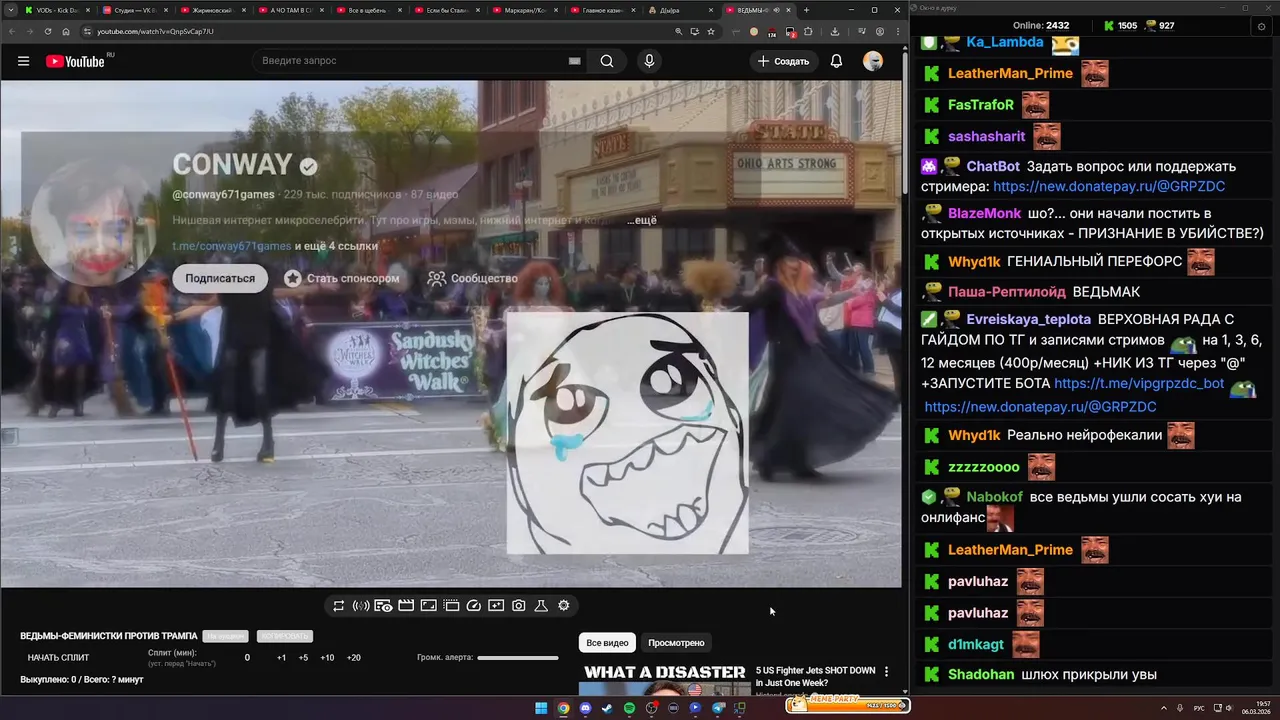
Task: Click the BlazeMonk chat username
Action: (984, 214)
